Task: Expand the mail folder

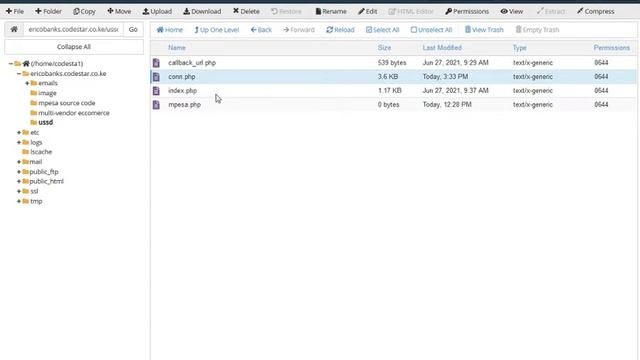Action: [19, 162]
